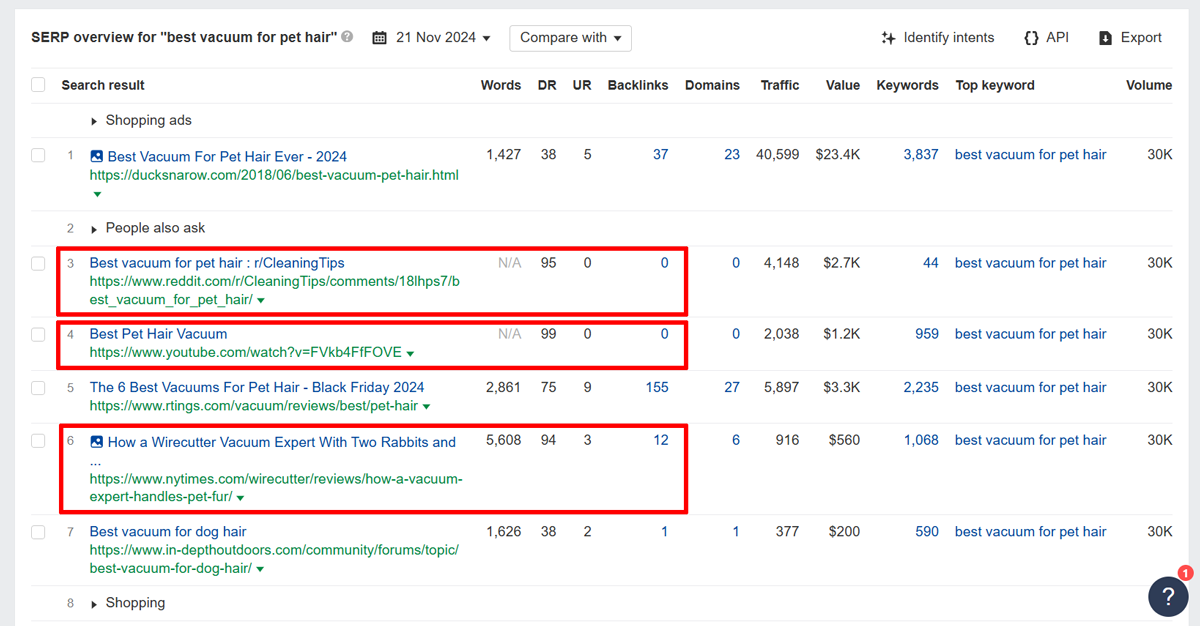Click the DR column header
This screenshot has width=1200, height=626.
pos(547,85)
